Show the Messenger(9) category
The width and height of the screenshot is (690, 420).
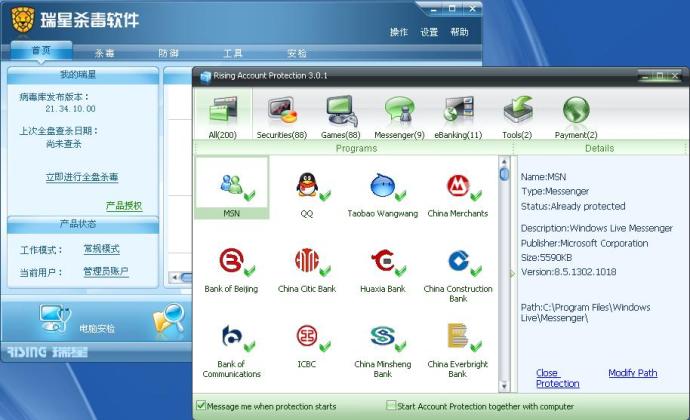coord(400,110)
